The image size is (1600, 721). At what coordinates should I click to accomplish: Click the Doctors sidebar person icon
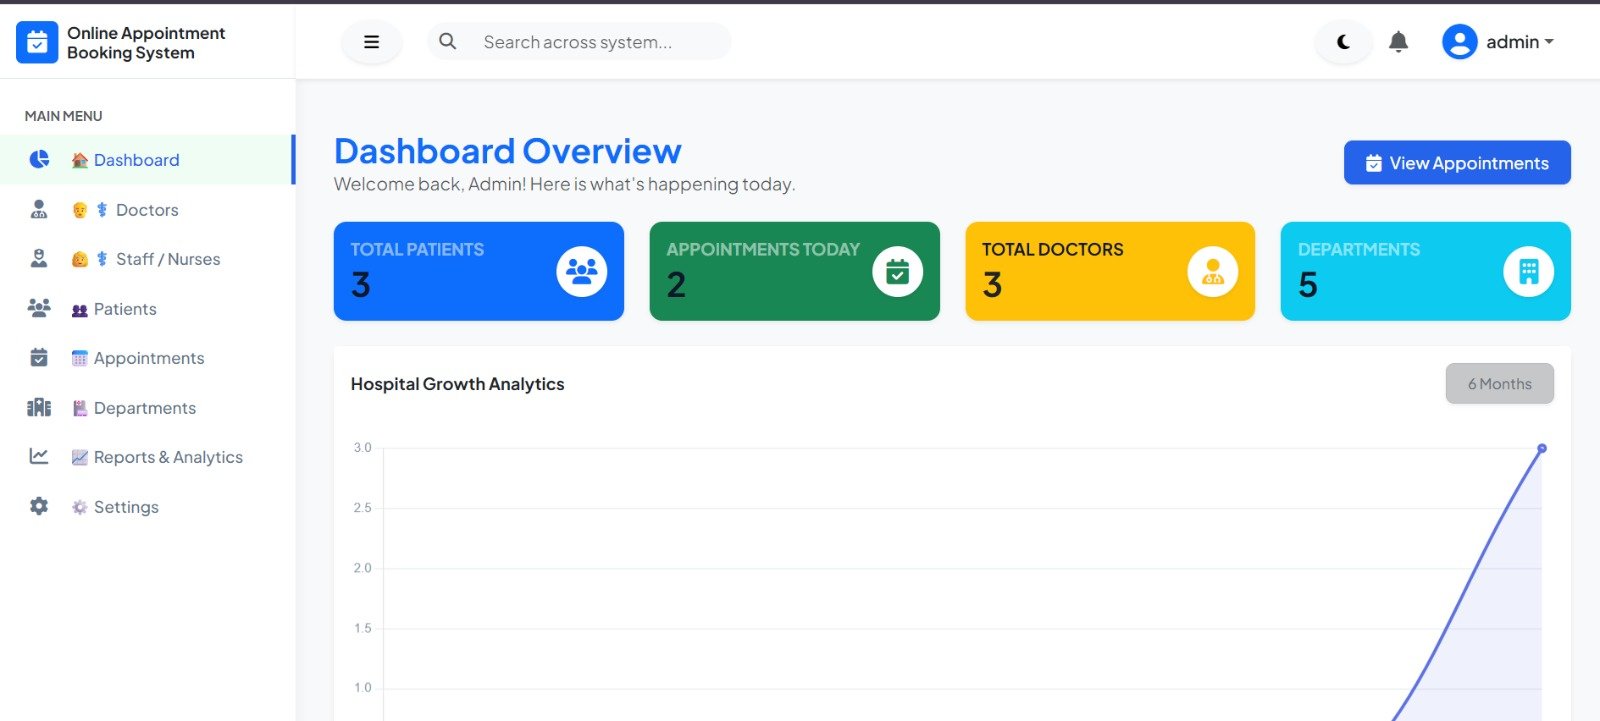click(39, 209)
